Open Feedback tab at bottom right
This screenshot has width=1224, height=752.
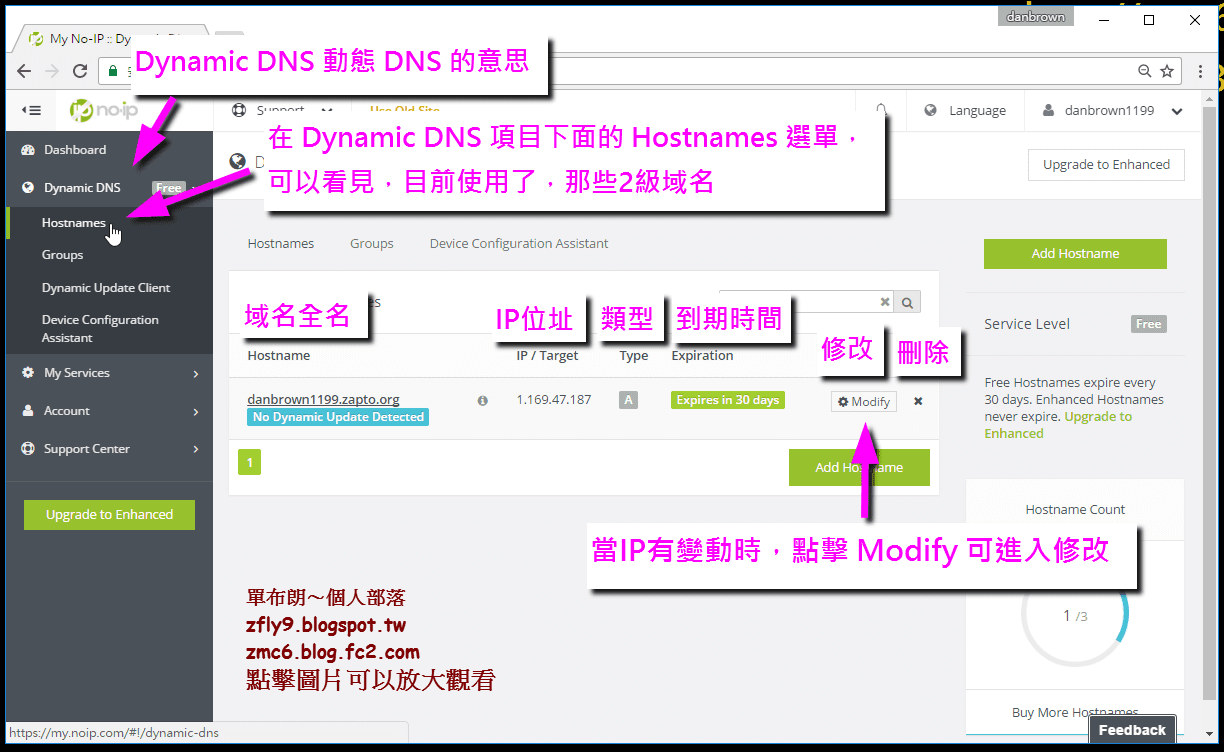click(x=1132, y=730)
